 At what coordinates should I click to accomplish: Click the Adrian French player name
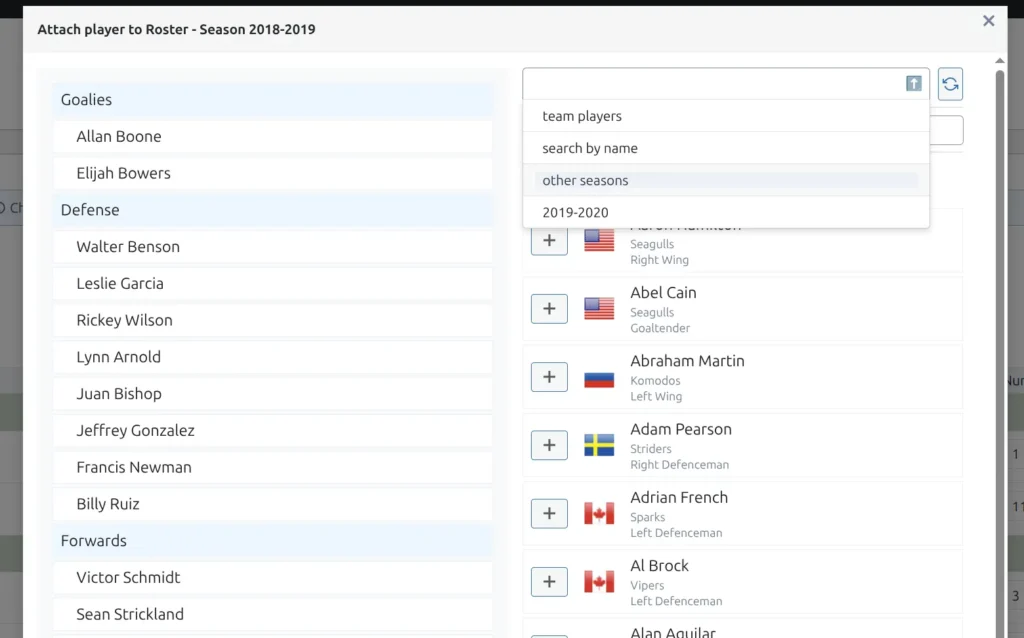click(x=679, y=498)
